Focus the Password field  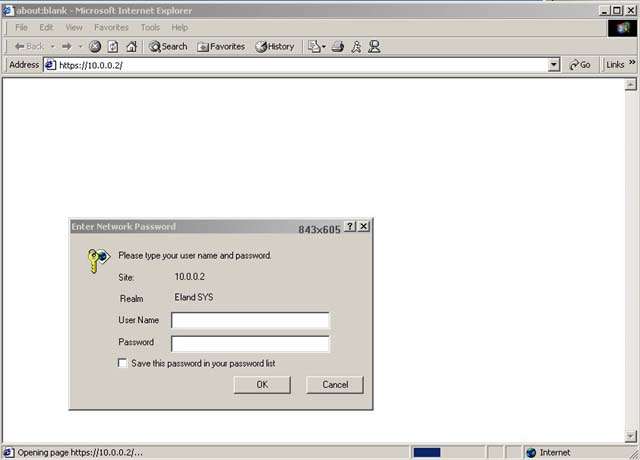(x=250, y=344)
